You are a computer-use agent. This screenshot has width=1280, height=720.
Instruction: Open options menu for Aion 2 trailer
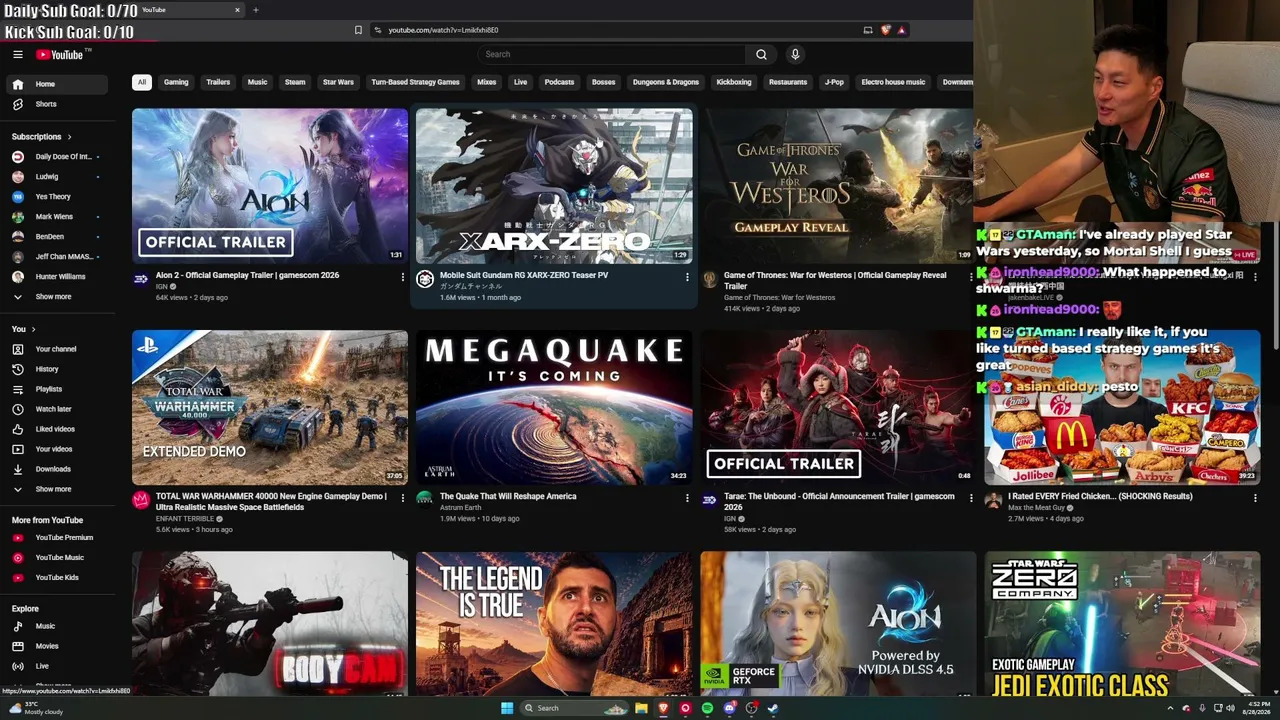(403, 277)
